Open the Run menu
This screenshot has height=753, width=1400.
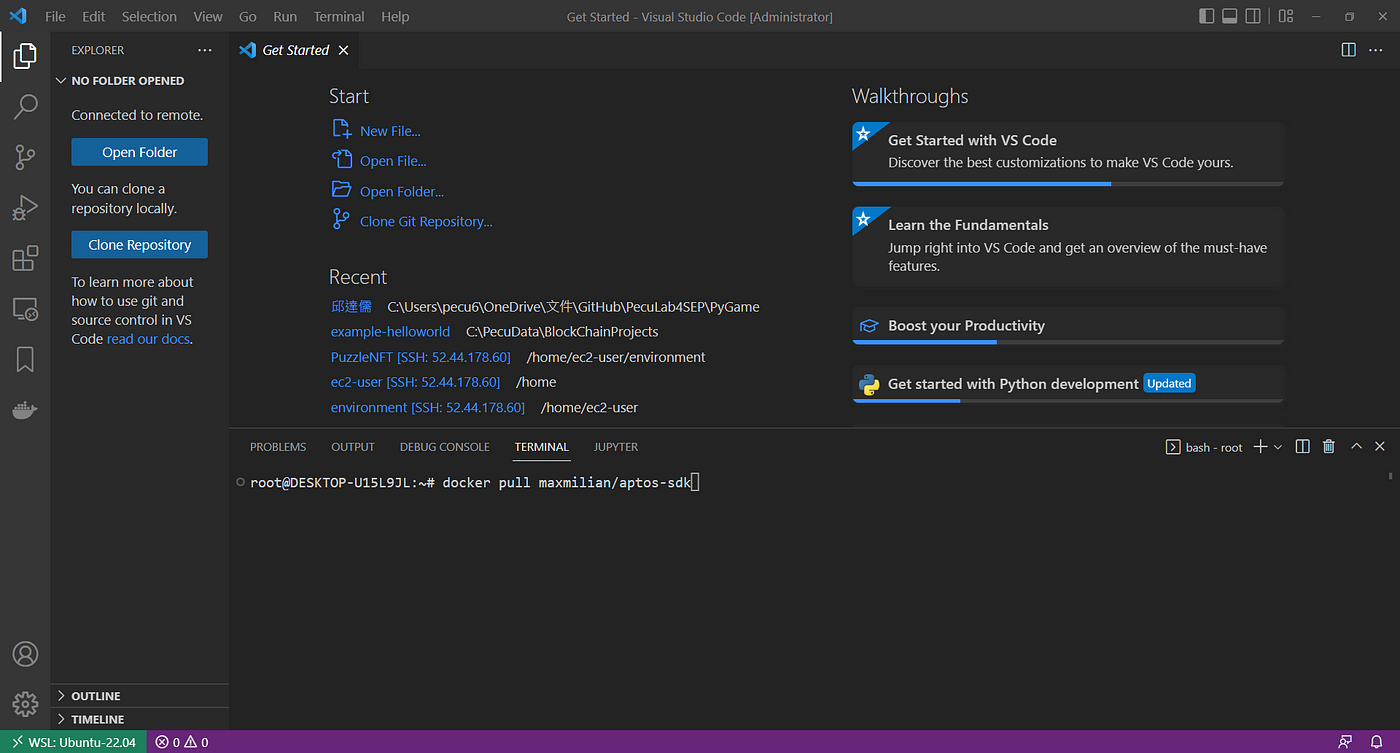tap(285, 17)
